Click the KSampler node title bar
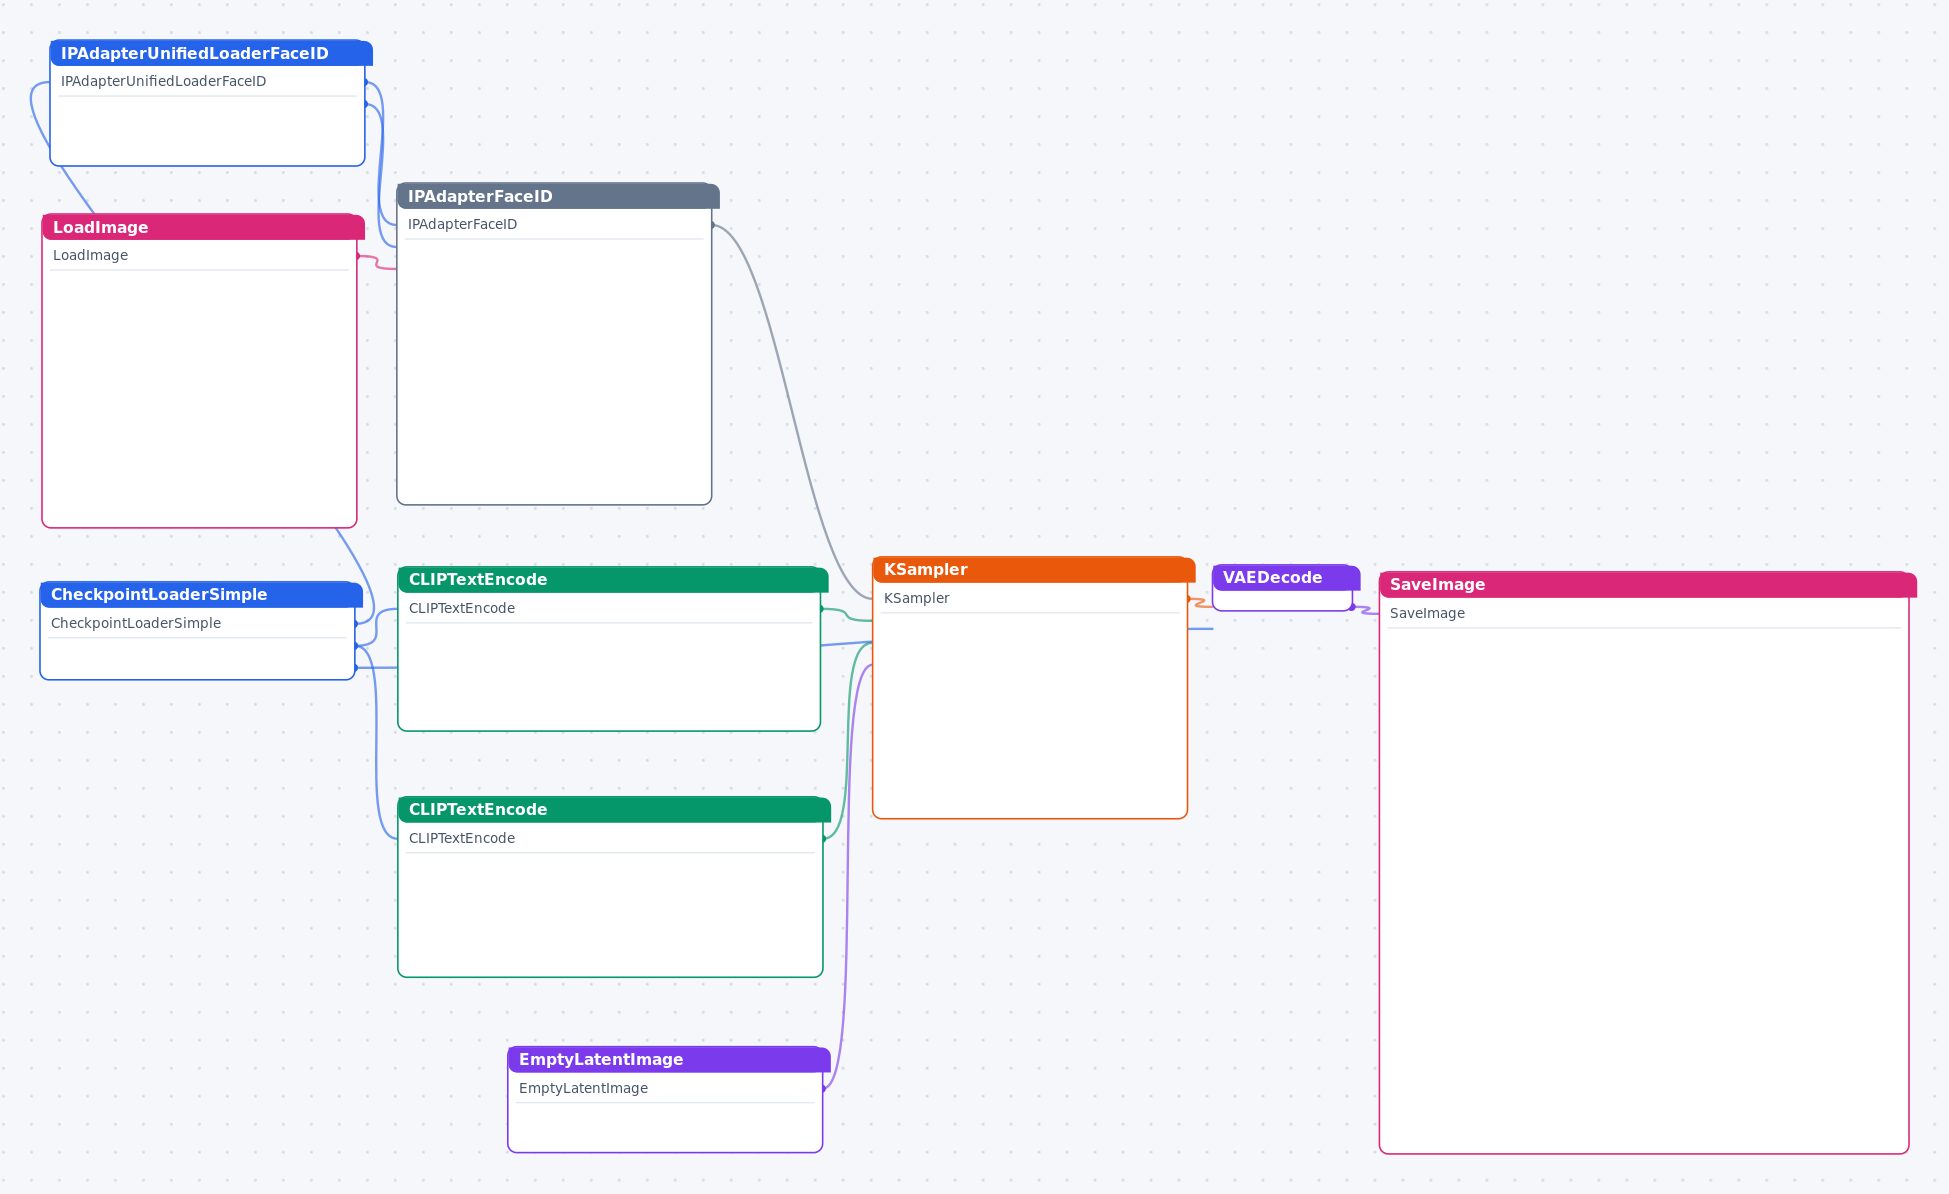Screen dimensions: 1949x1194 point(1034,569)
